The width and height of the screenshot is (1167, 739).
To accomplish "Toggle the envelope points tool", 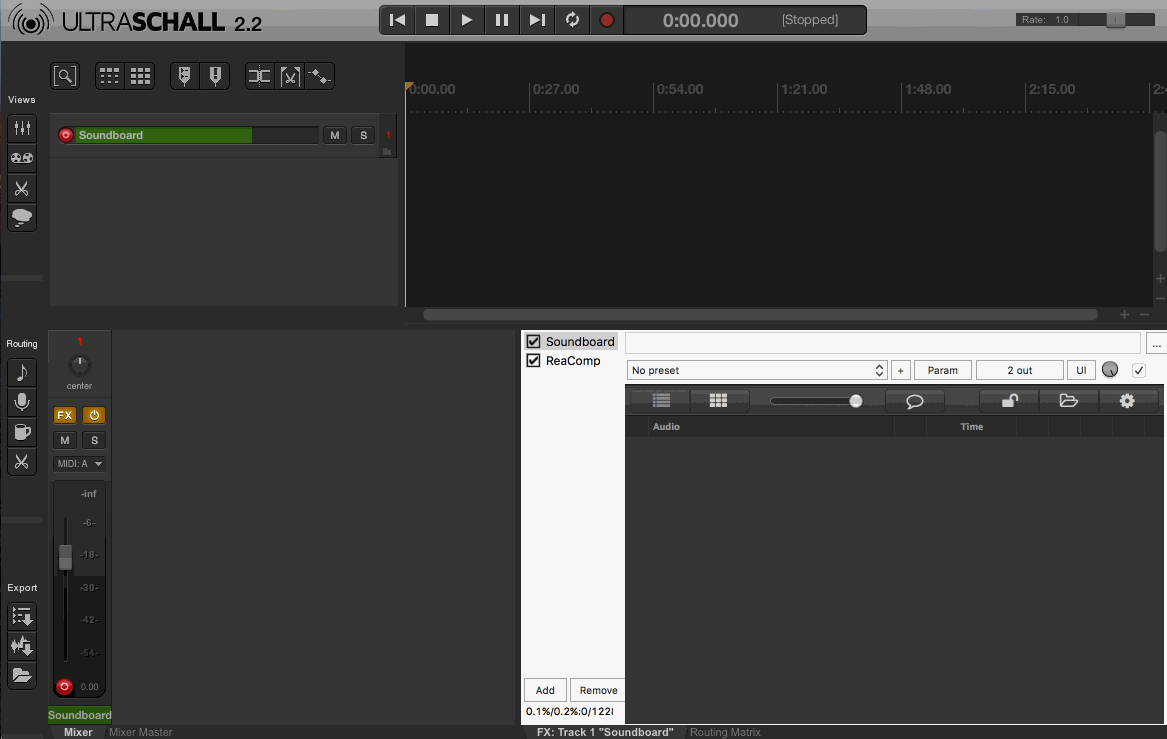I will tap(319, 76).
